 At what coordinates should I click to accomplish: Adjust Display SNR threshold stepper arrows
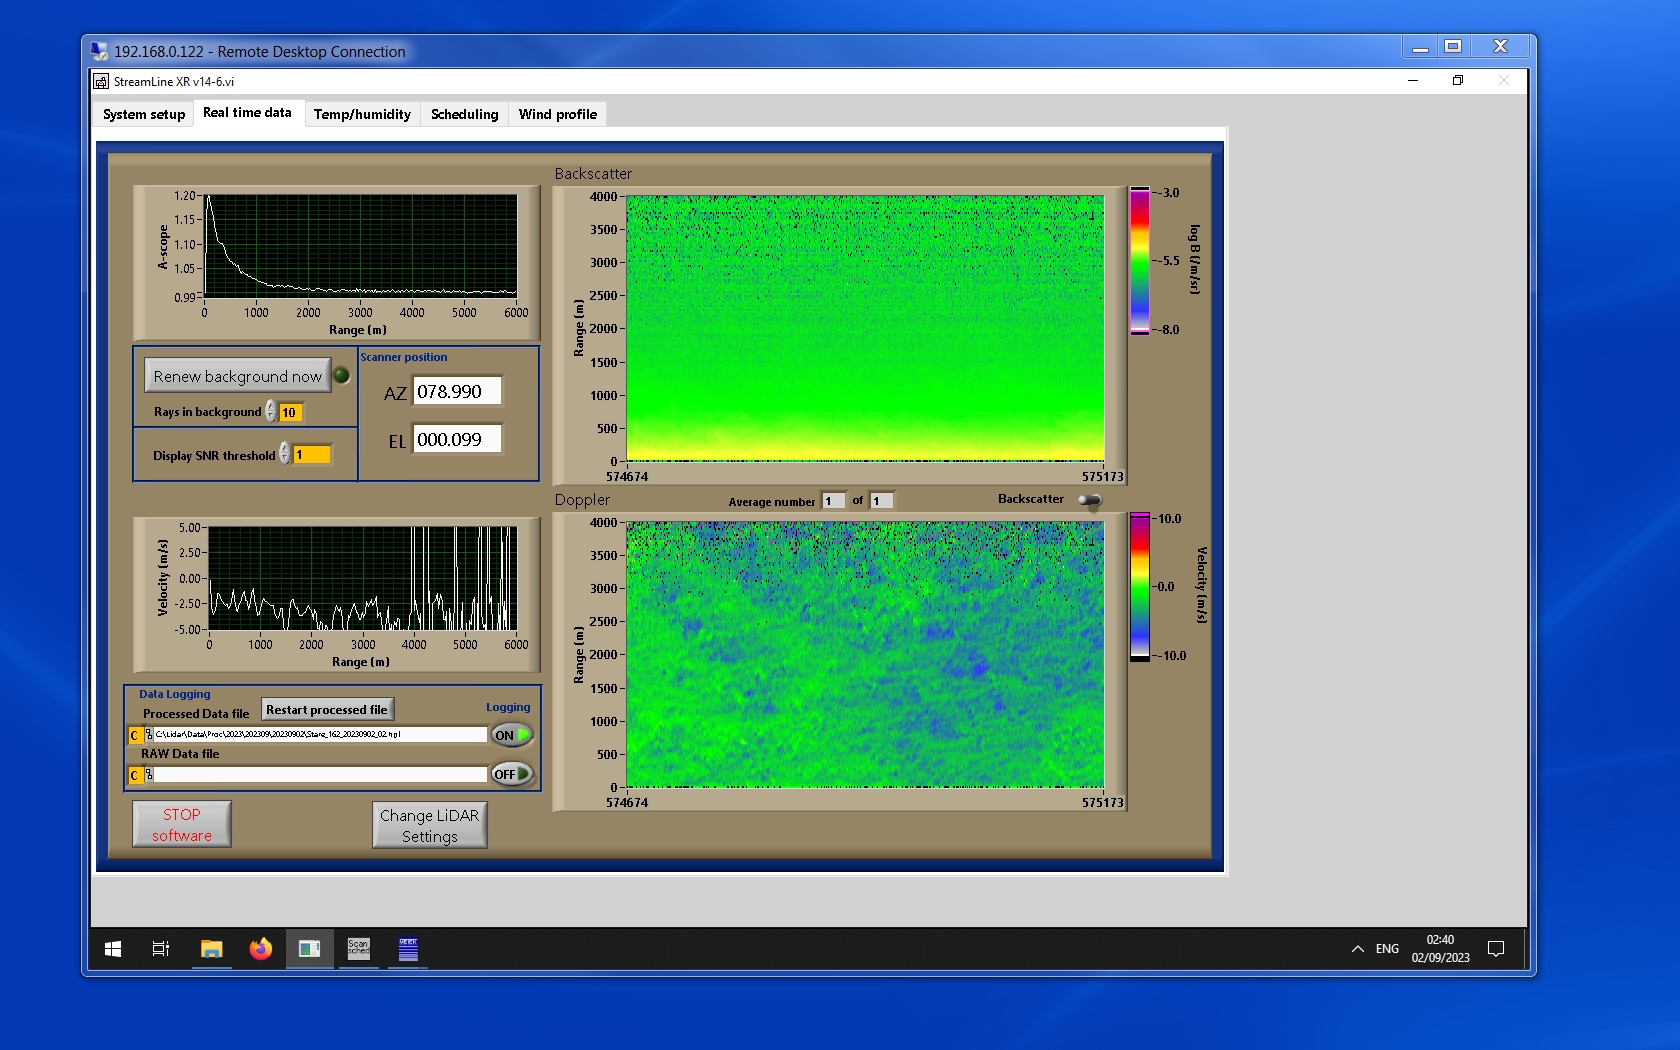pos(285,454)
